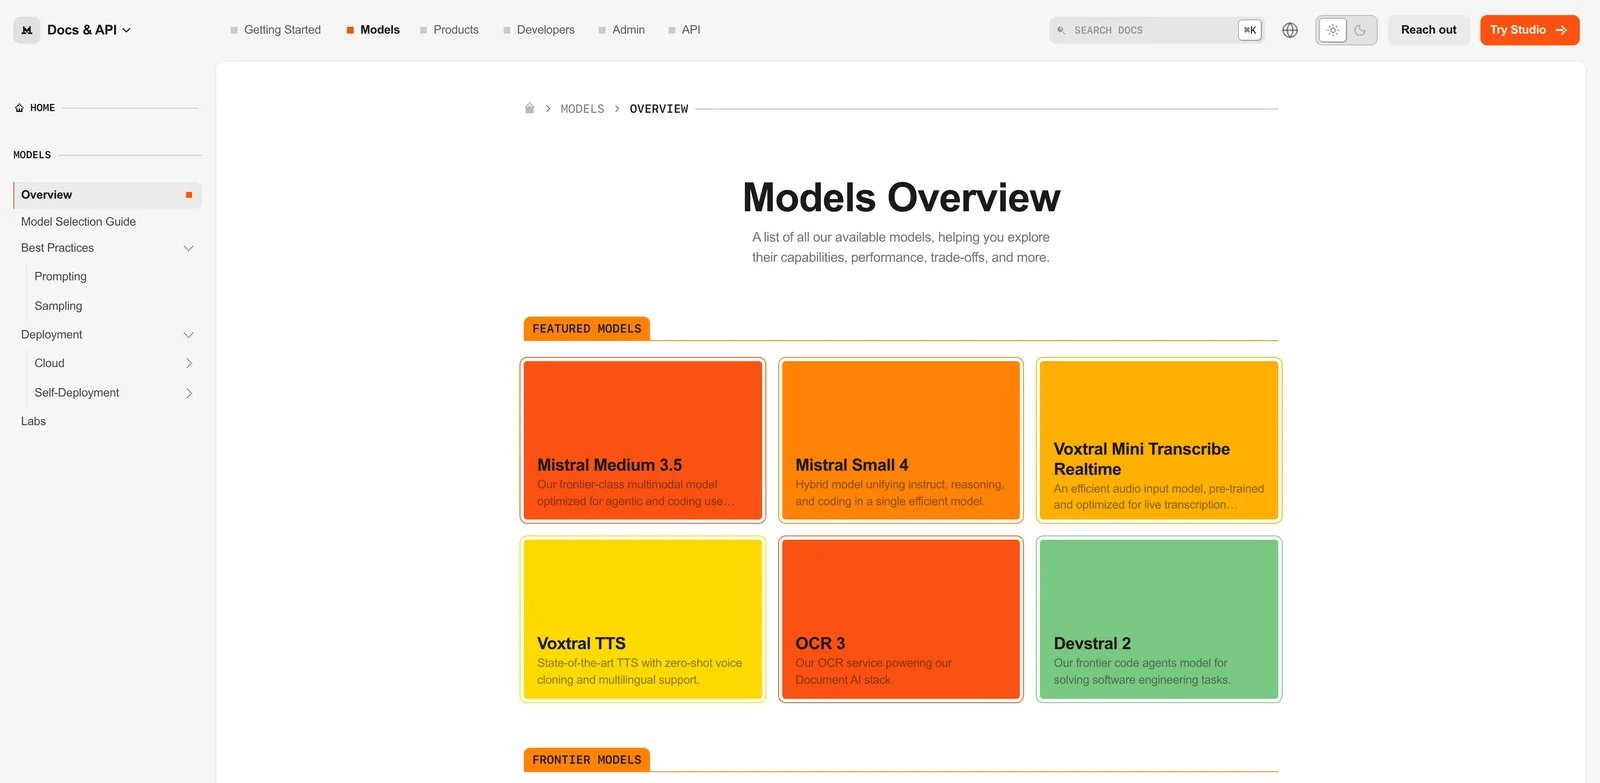Viewport: 1600px width, 783px height.
Task: Open Model Selection Guide page
Action: coord(78,222)
